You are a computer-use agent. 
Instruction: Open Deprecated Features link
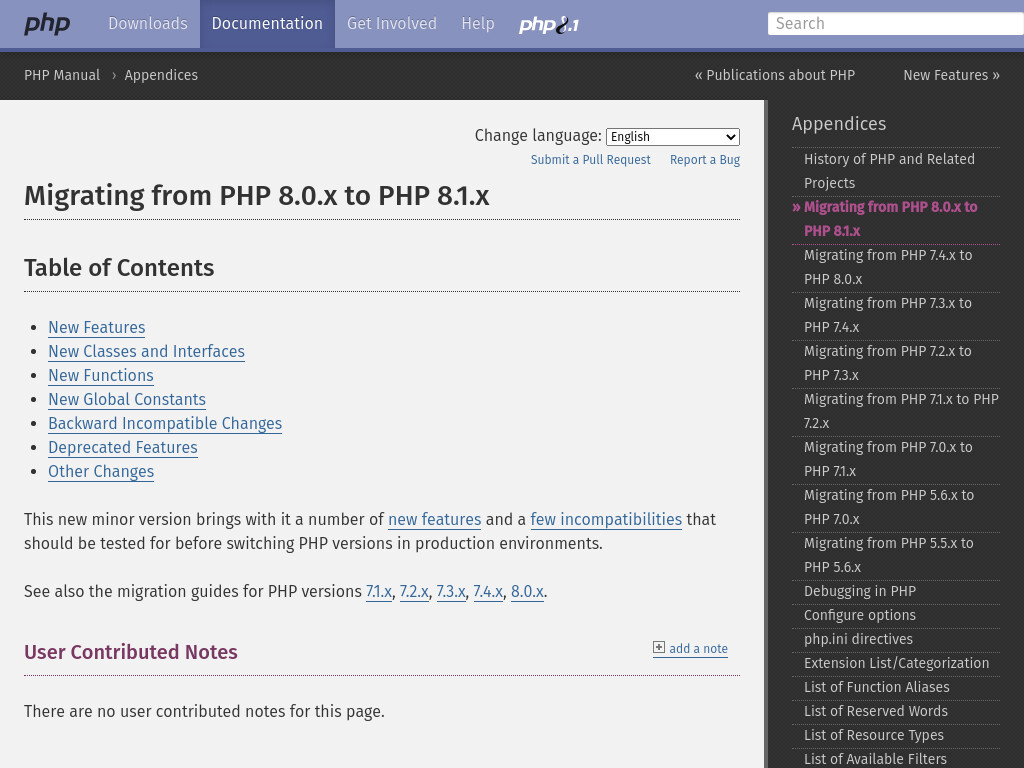coord(123,448)
